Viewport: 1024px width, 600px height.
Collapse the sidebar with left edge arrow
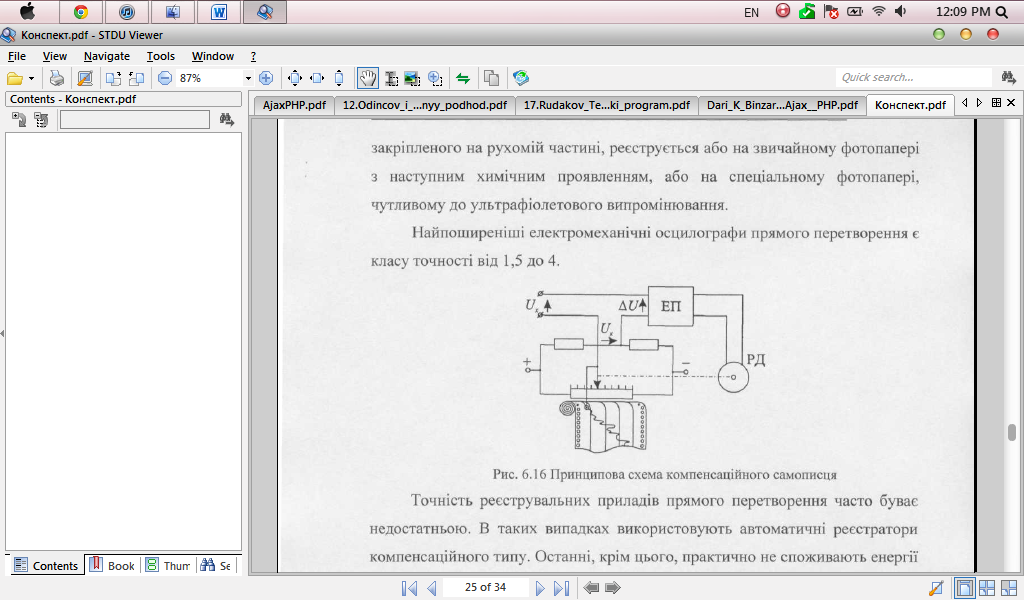tap(3, 334)
